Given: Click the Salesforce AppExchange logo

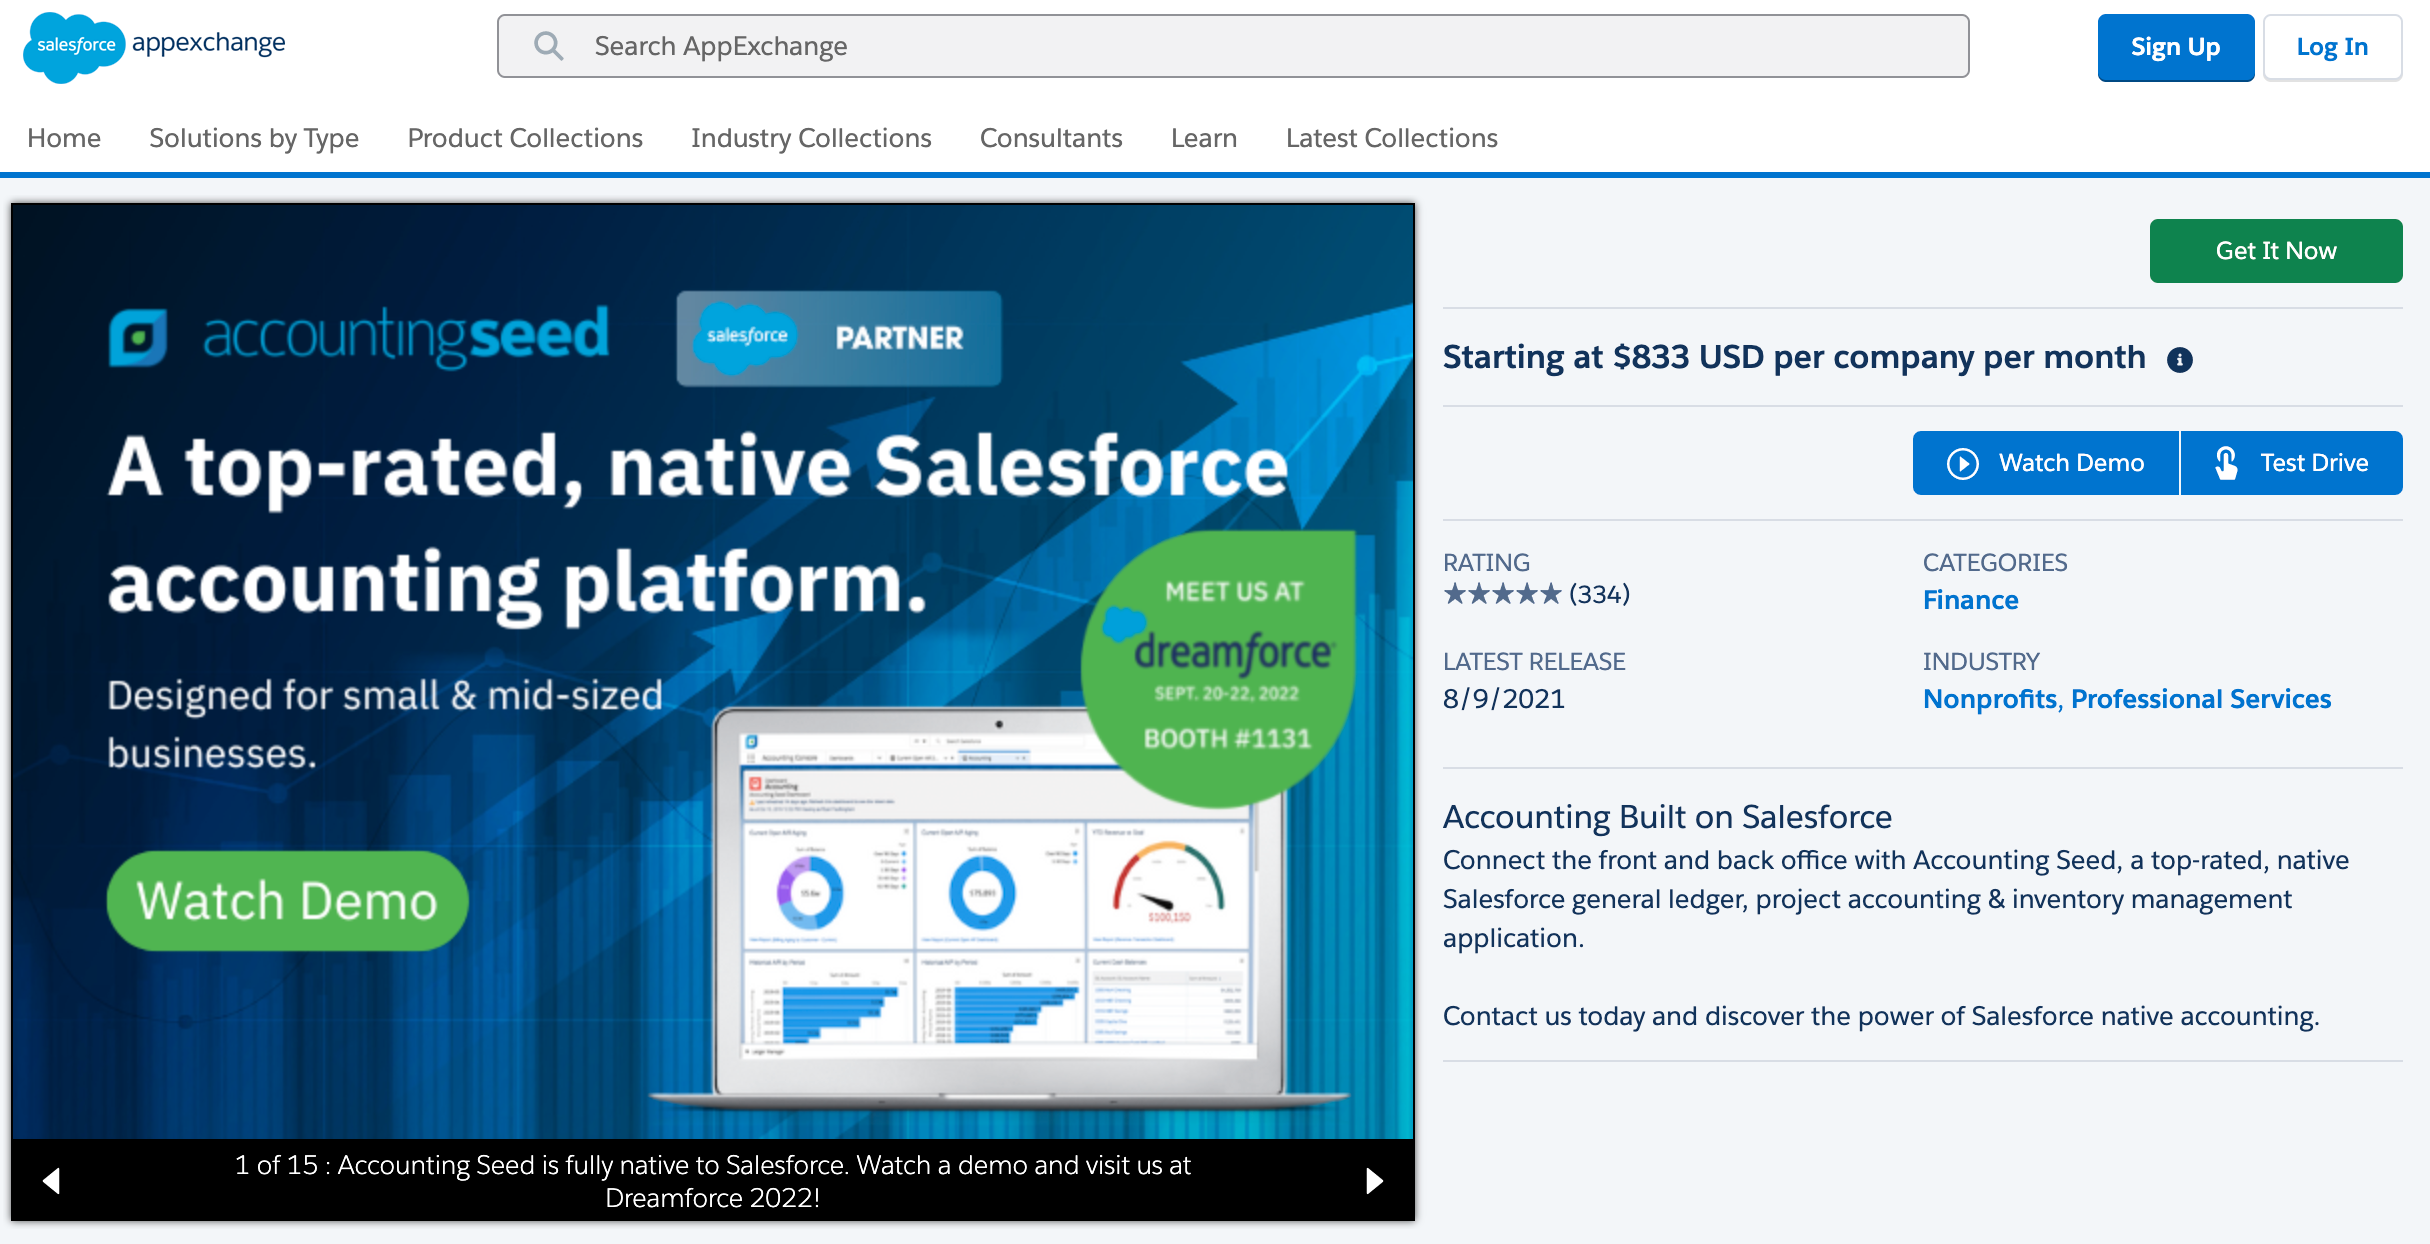Looking at the screenshot, I should pyautogui.click(x=154, y=46).
